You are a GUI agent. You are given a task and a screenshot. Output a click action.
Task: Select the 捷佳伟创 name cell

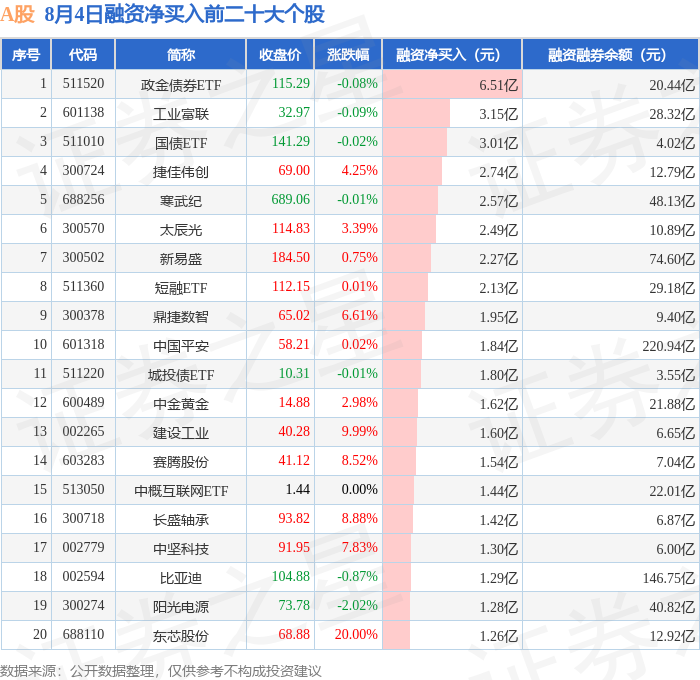point(181,171)
